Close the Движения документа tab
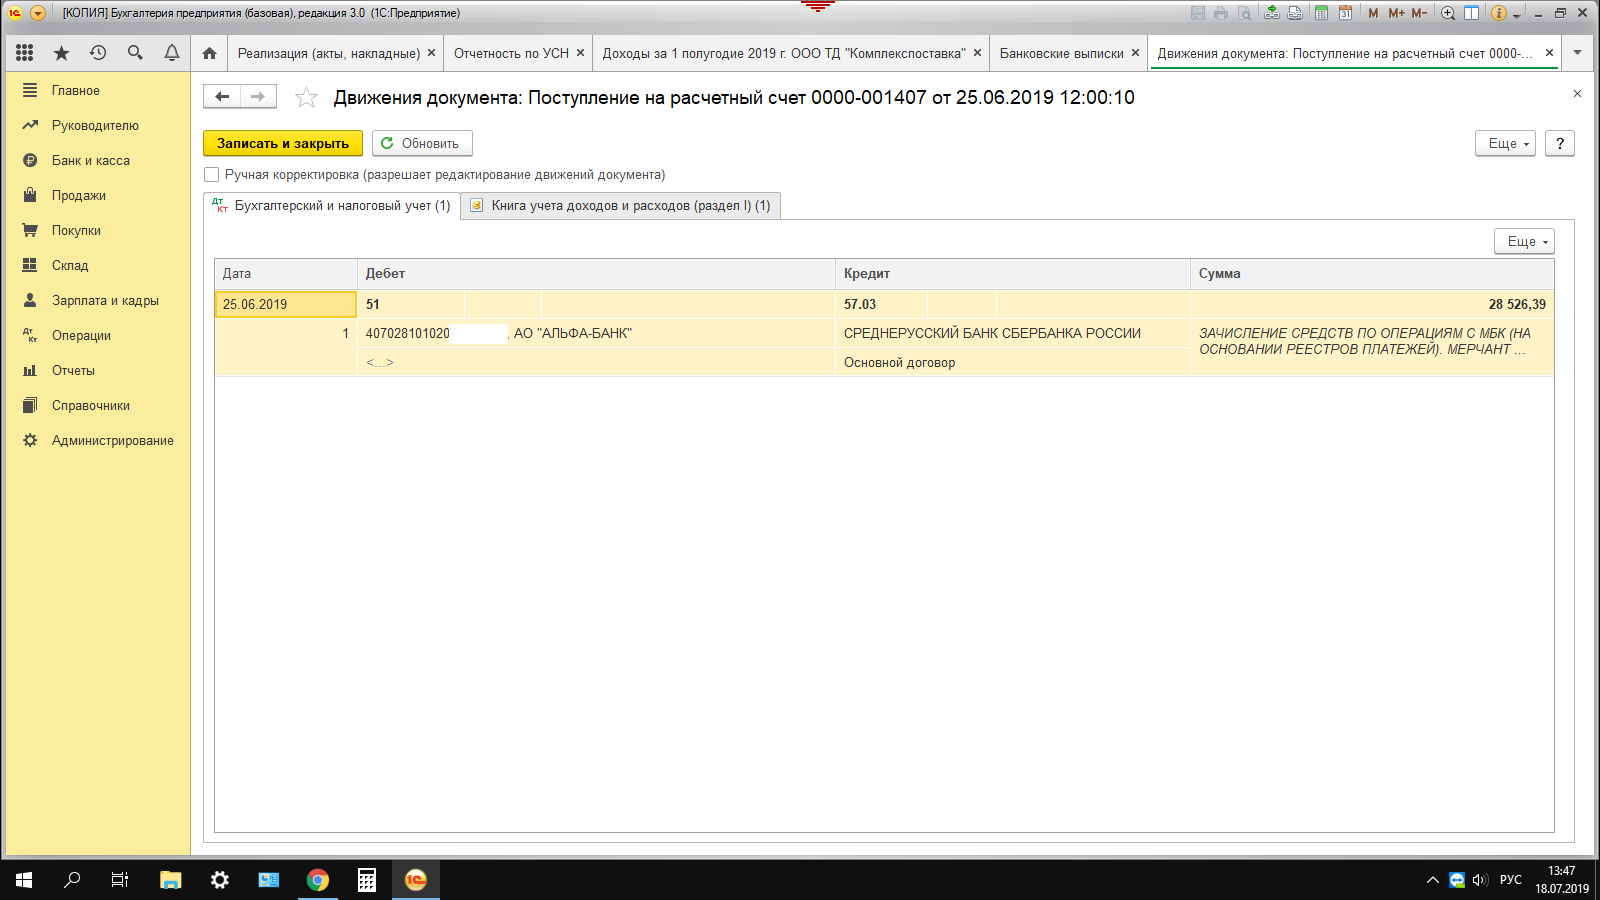 point(1549,53)
